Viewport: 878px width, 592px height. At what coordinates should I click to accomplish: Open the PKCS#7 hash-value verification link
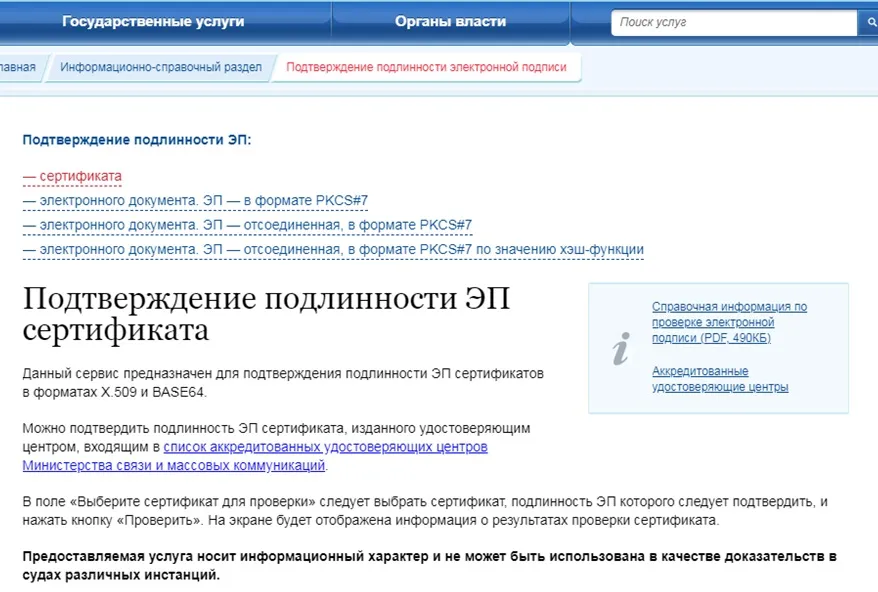click(332, 249)
